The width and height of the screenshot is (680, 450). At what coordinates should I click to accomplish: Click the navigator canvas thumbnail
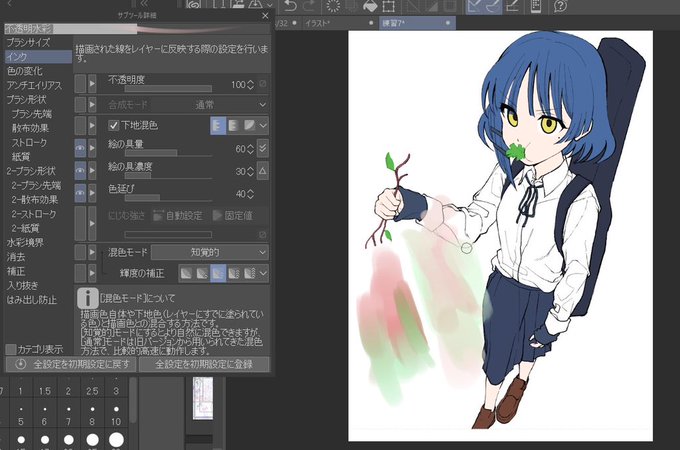203,398
